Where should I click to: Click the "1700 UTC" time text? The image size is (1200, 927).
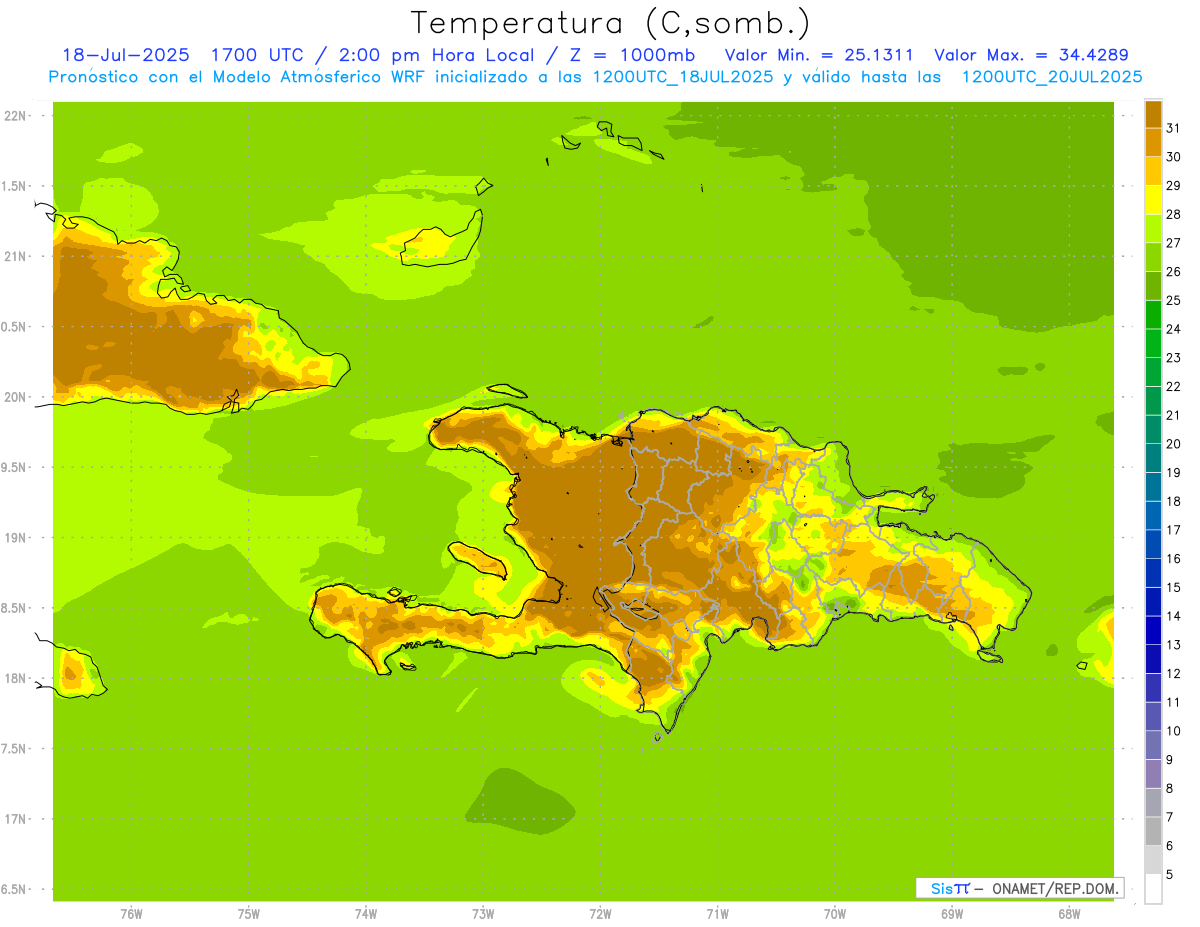pyautogui.click(x=259, y=55)
